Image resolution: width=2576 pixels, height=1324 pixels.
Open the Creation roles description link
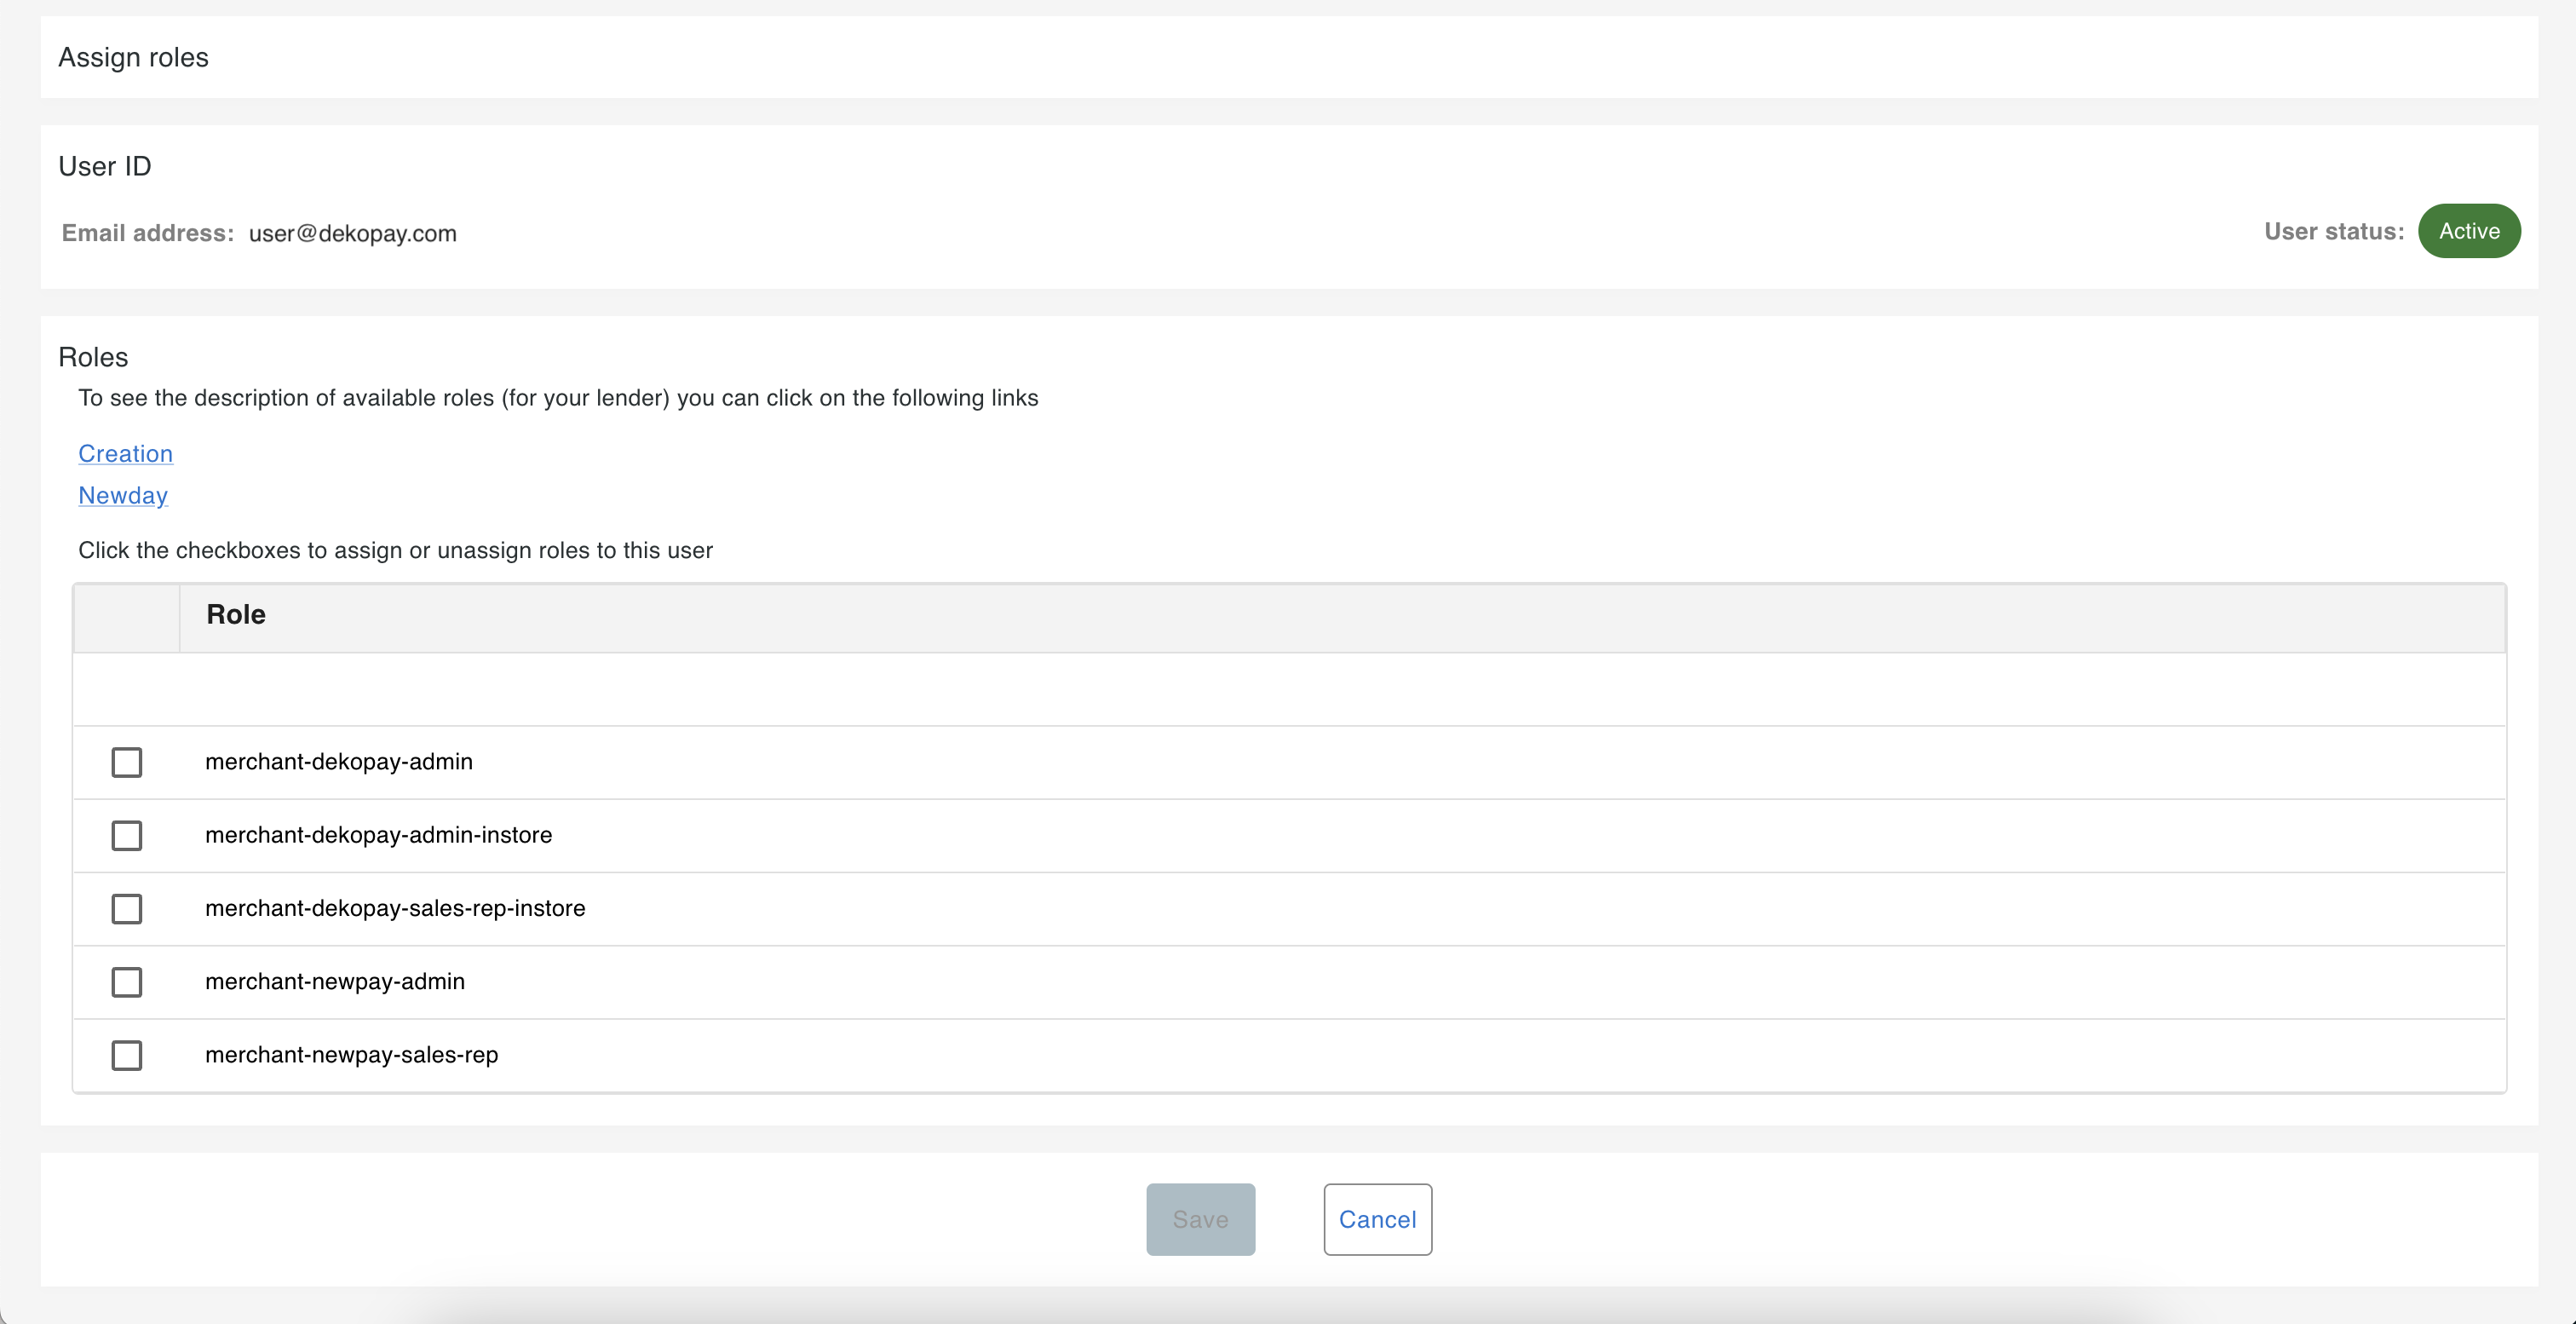click(x=125, y=453)
